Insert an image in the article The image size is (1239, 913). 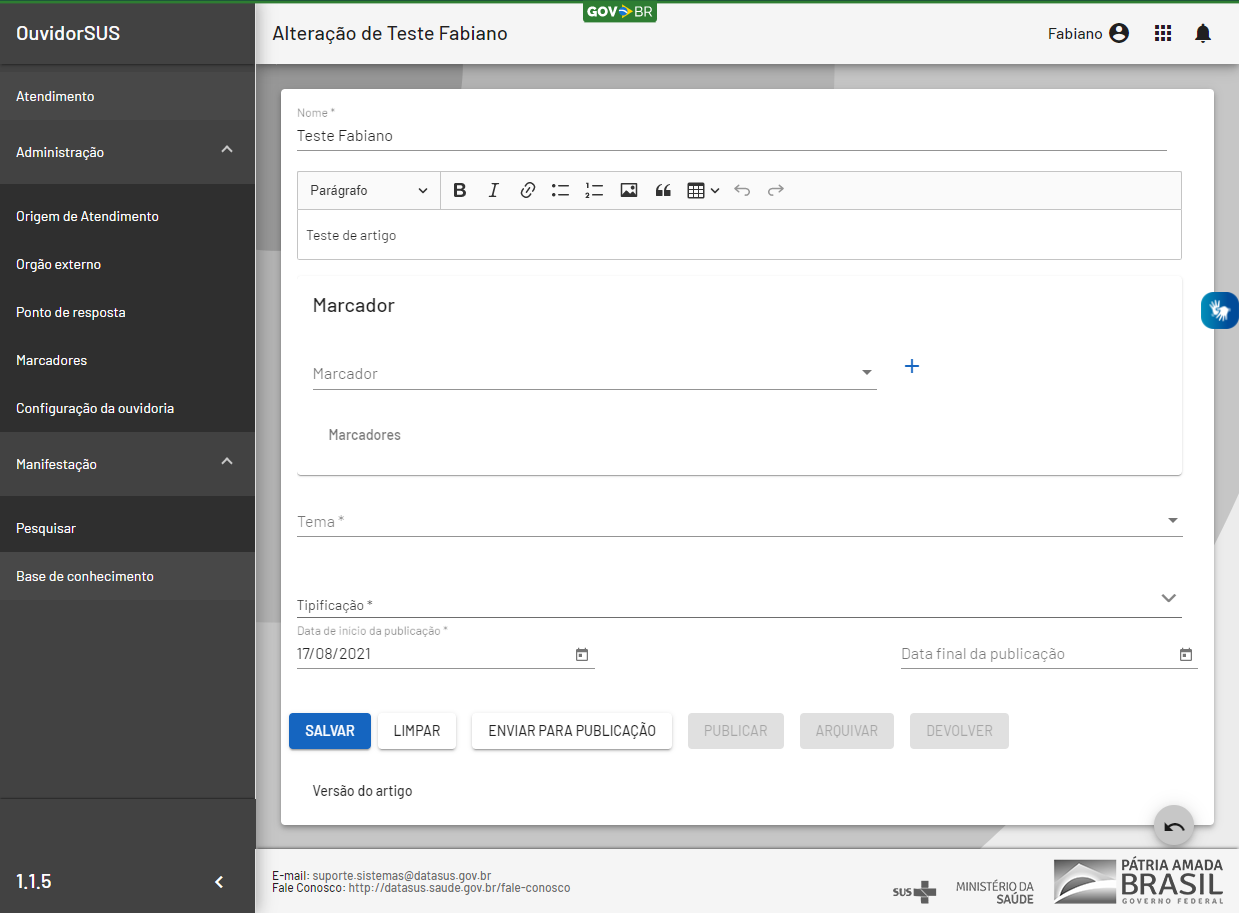point(628,190)
